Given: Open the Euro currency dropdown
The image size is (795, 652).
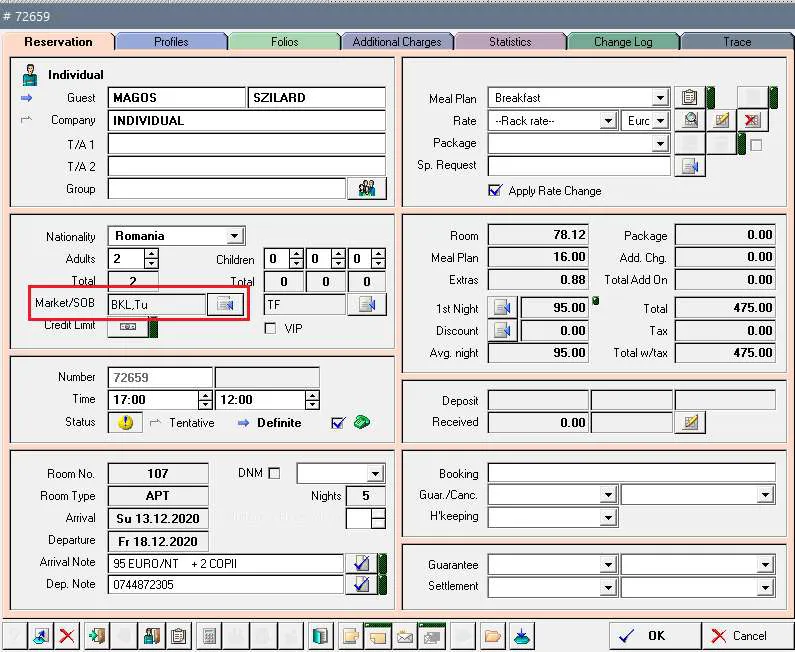Looking at the screenshot, I should pos(660,121).
